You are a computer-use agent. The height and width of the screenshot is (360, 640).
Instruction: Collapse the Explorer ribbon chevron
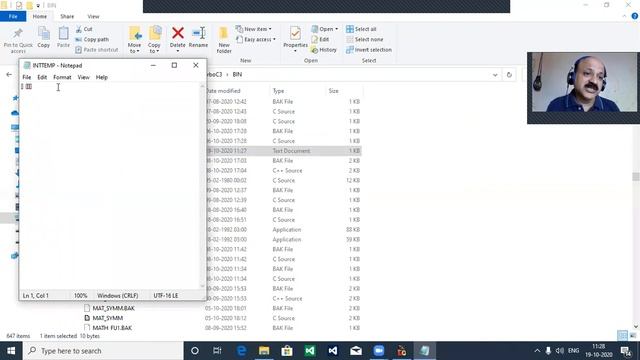click(624, 16)
